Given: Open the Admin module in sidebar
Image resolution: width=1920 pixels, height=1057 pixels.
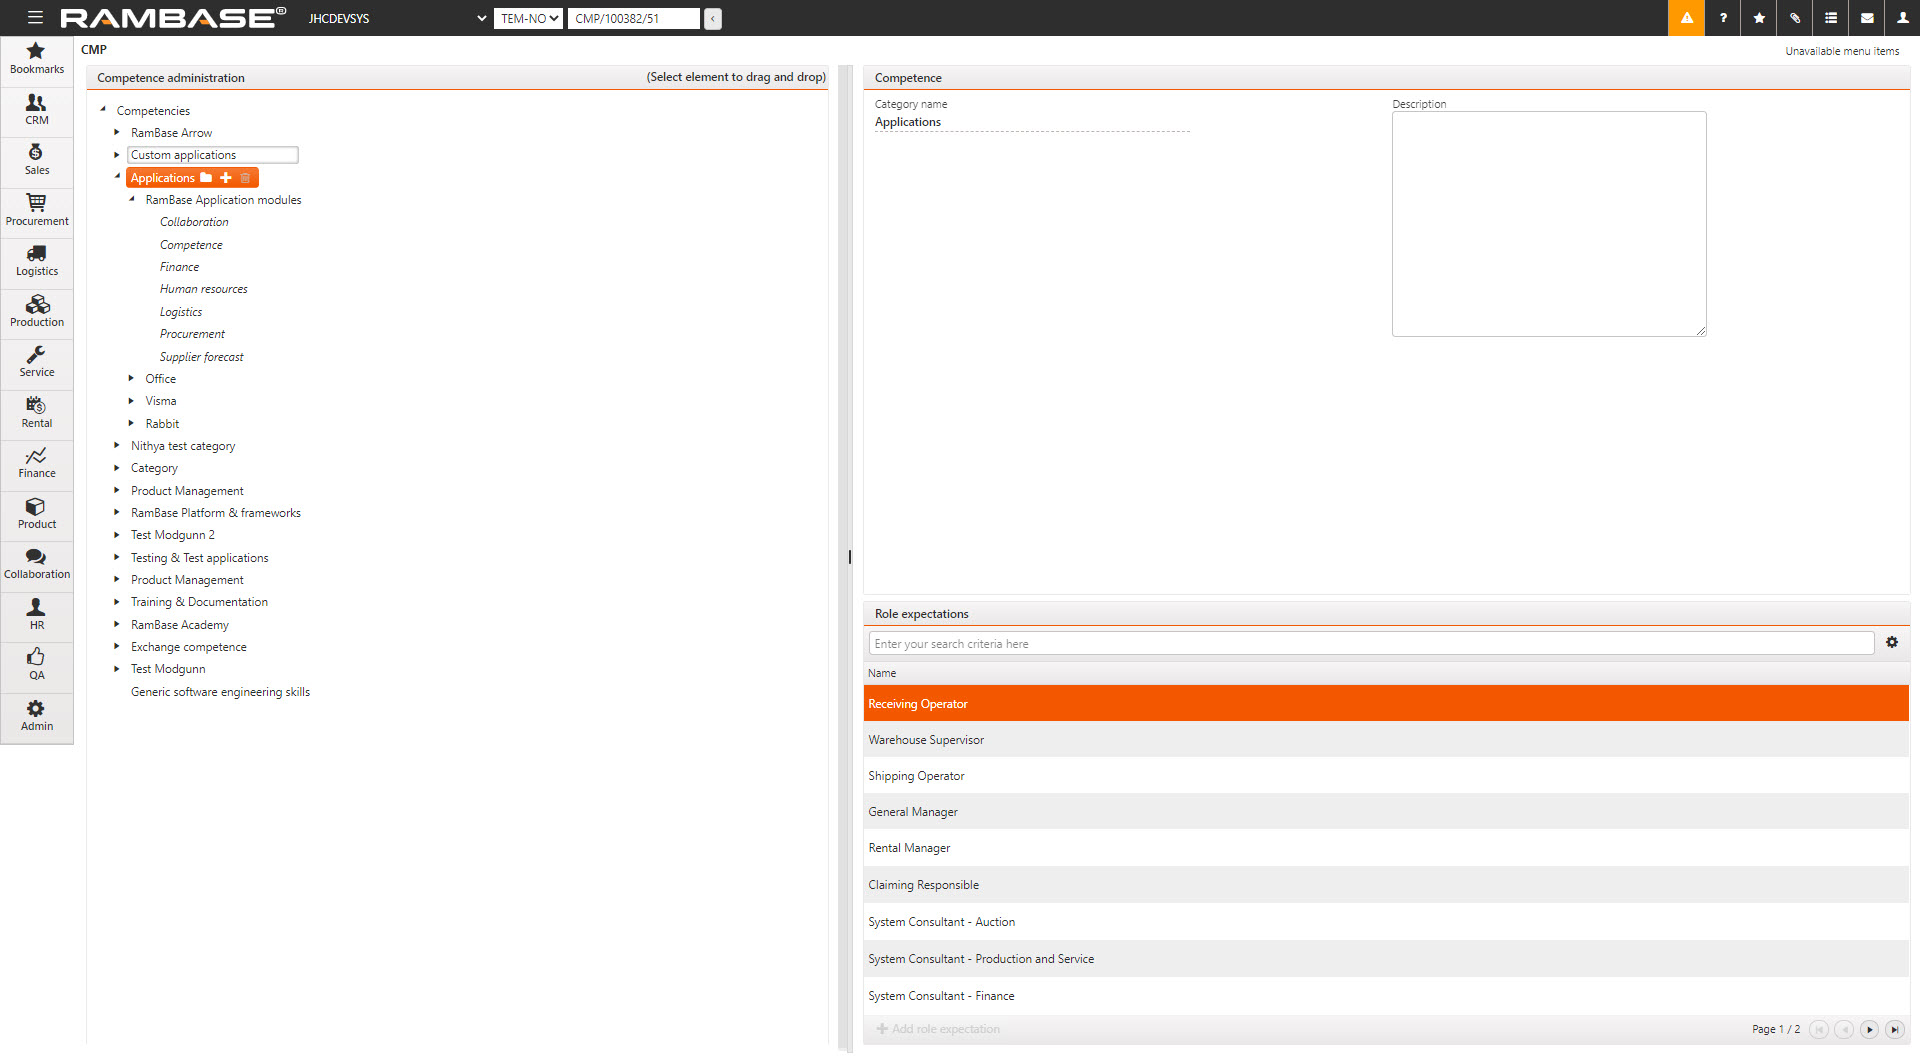Looking at the screenshot, I should (37, 715).
